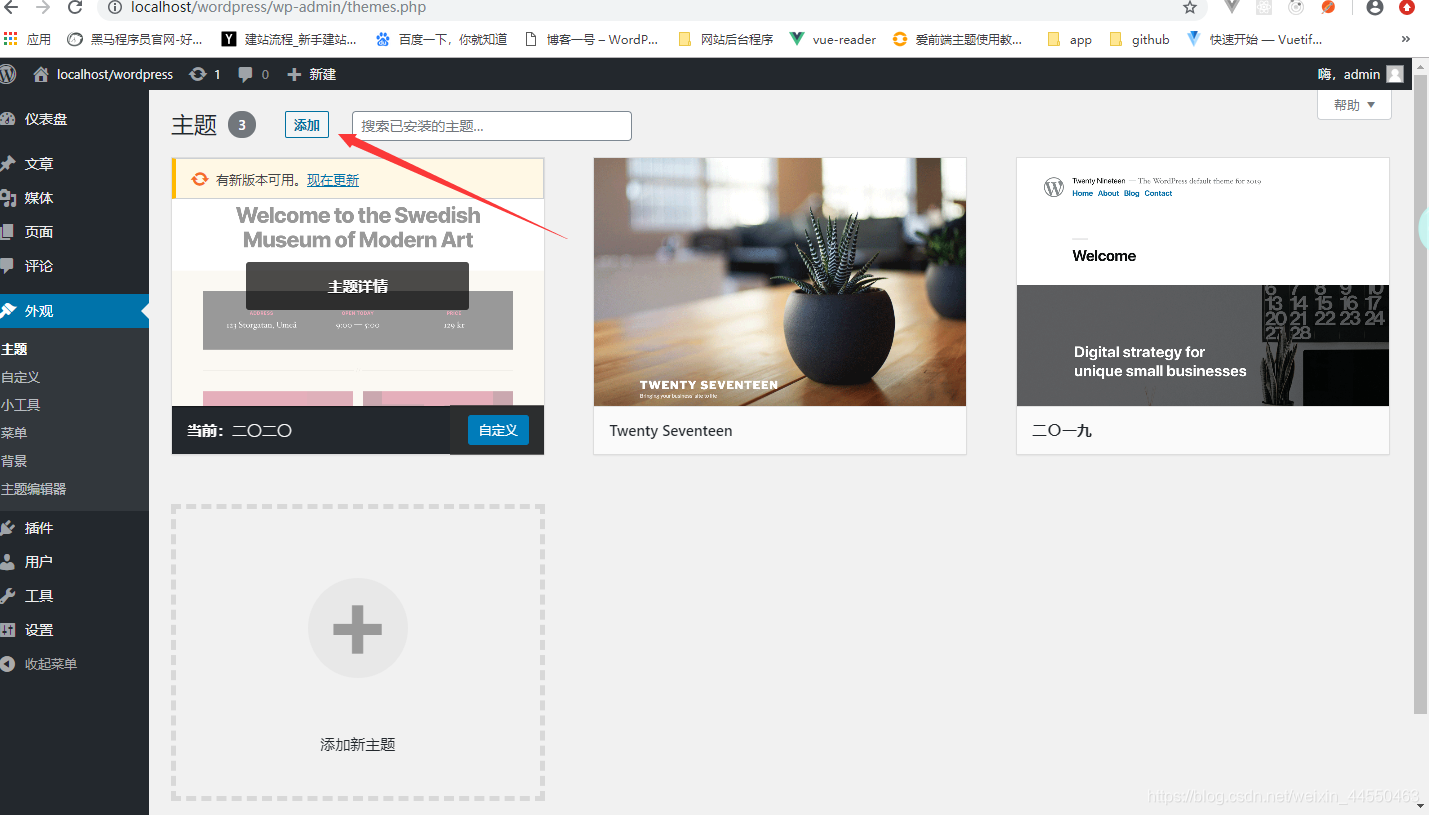Open the 主题 submenu item
This screenshot has width=1429, height=815.
coord(15,349)
